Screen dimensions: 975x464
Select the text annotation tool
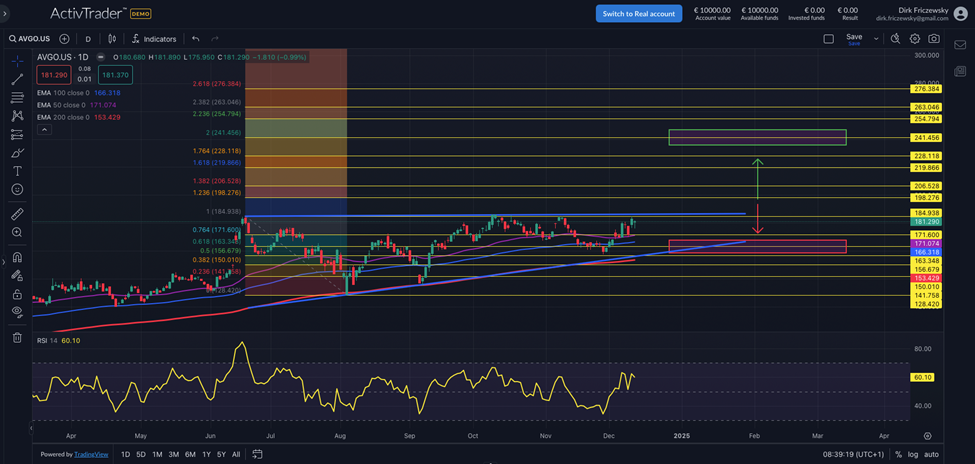click(x=17, y=171)
